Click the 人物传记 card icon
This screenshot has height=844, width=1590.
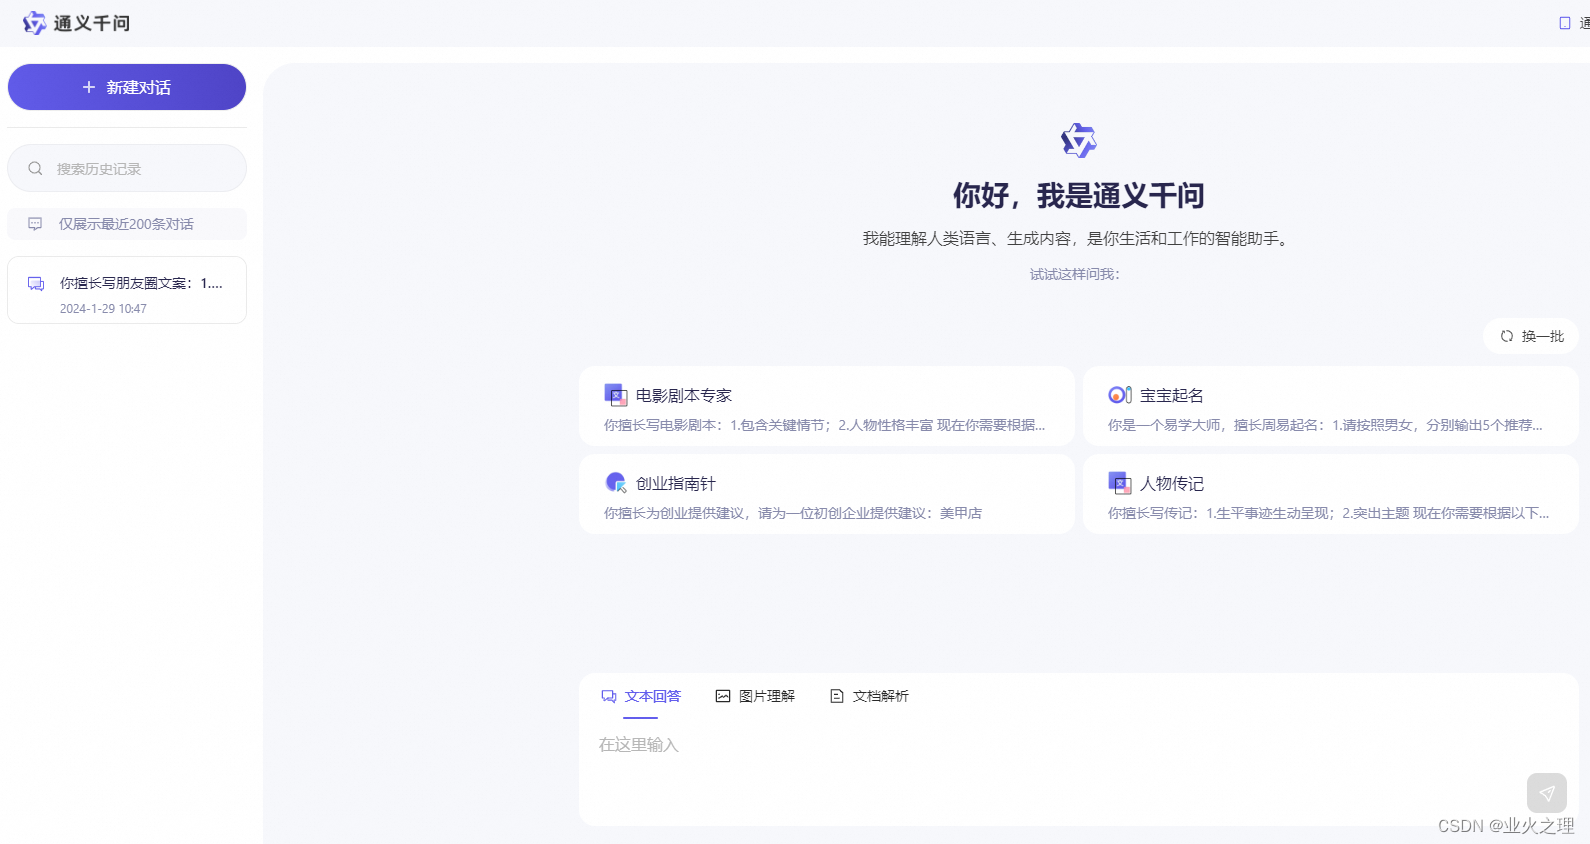point(1120,483)
